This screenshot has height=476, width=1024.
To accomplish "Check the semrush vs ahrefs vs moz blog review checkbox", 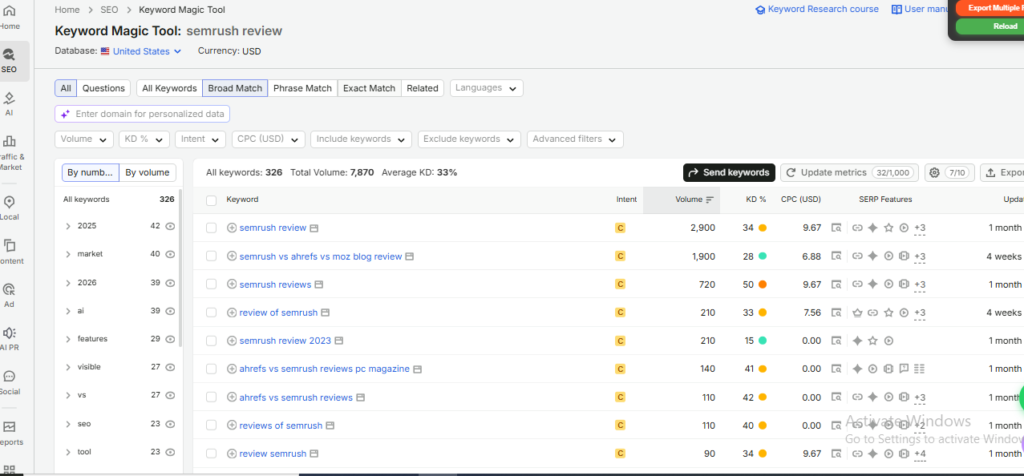I will (x=211, y=257).
